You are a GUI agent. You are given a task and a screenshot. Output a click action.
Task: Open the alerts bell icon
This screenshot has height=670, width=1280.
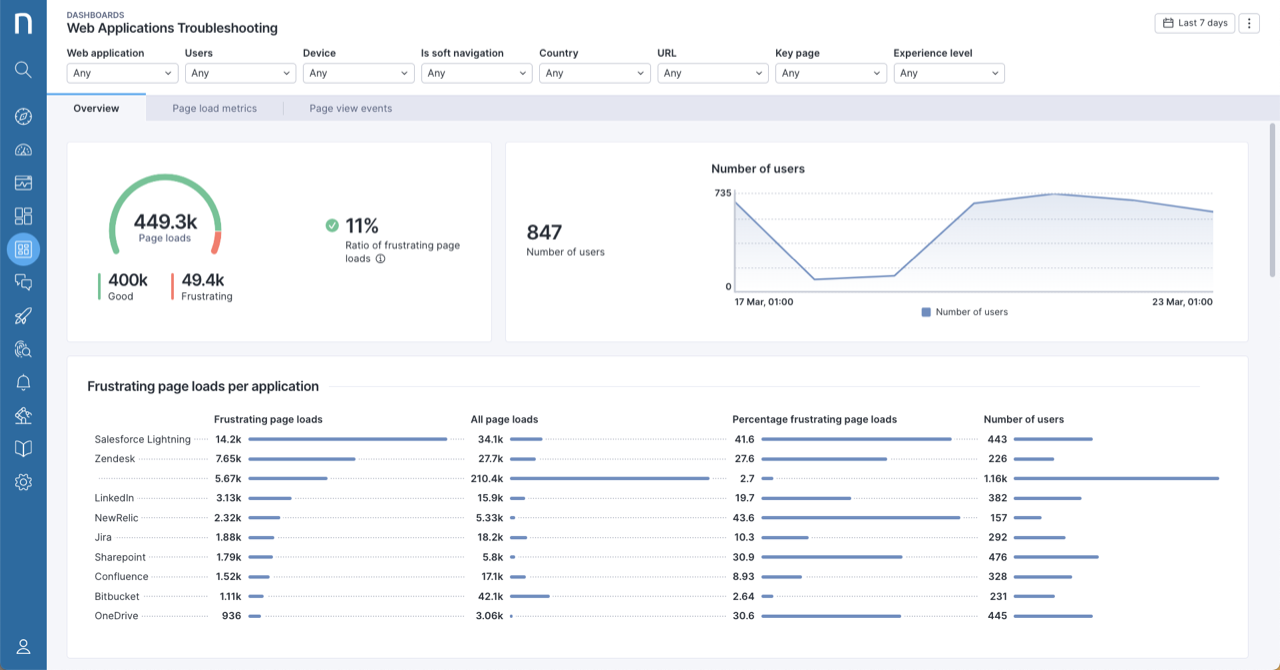(23, 382)
